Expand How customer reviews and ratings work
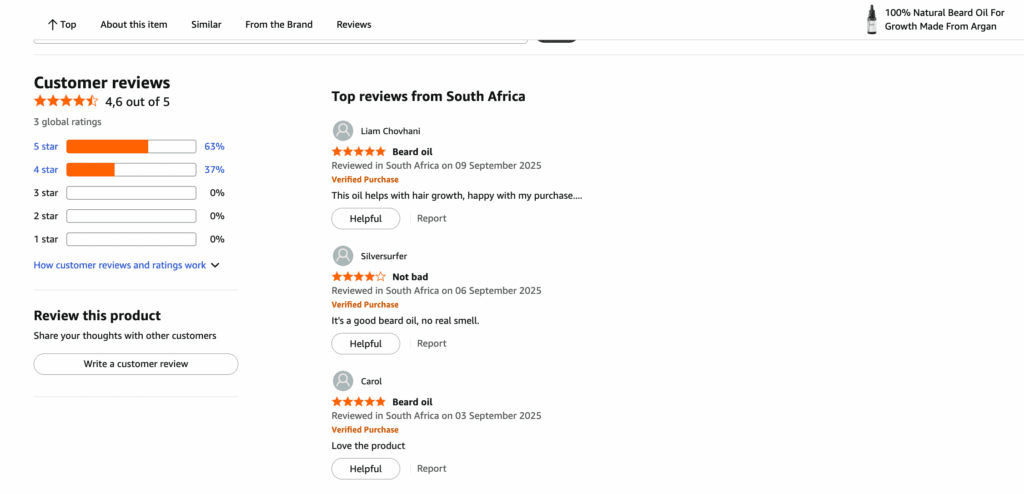 126,265
